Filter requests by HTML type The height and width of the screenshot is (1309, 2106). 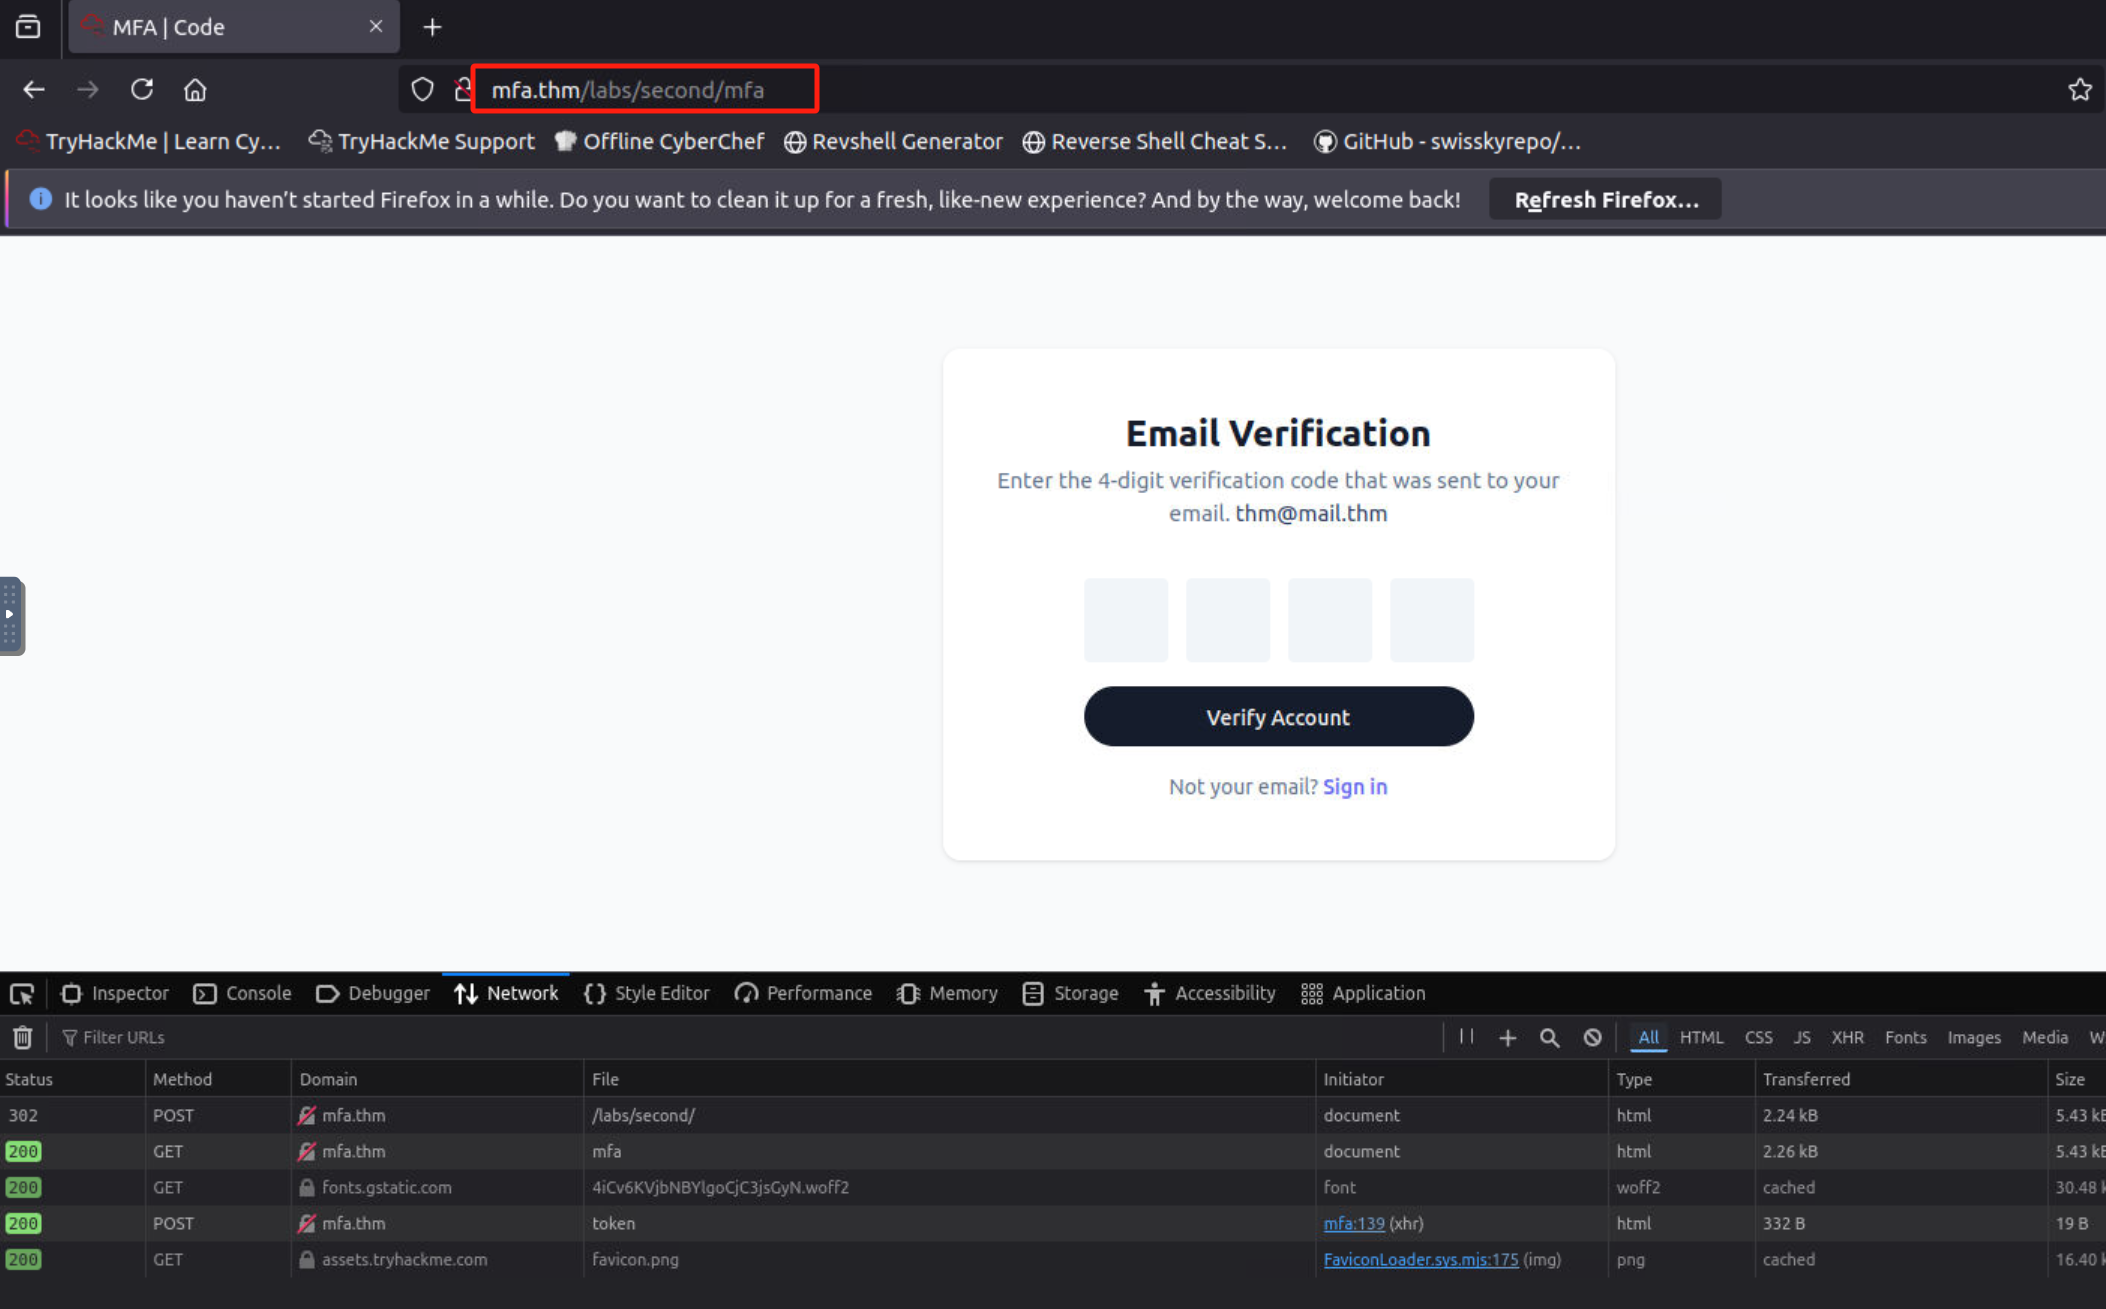pyautogui.click(x=1700, y=1037)
